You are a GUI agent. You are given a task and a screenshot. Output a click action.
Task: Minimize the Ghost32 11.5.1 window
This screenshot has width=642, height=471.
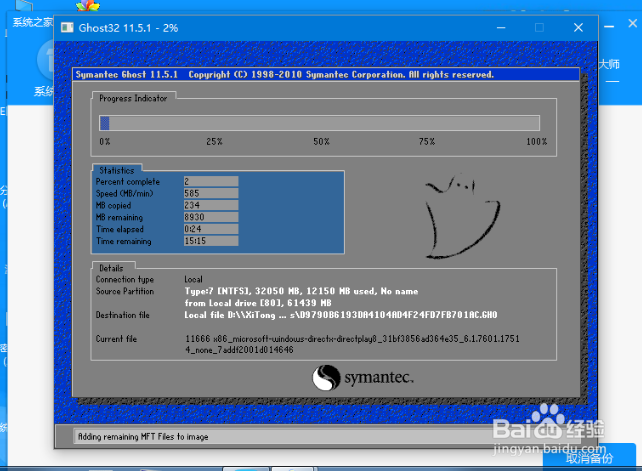pyautogui.click(x=501, y=28)
